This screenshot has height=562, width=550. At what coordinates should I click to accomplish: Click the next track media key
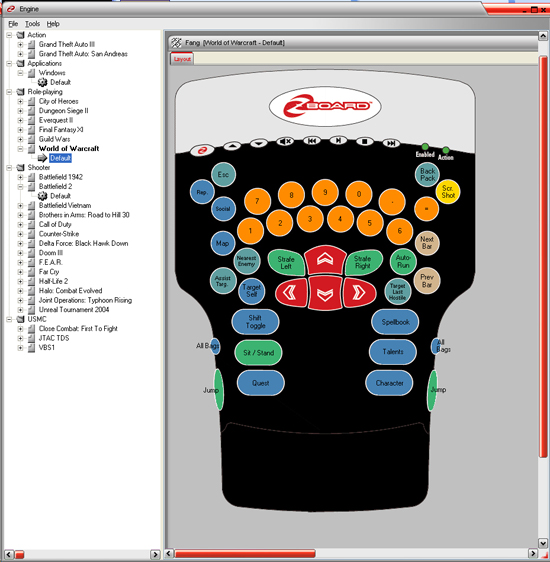391,143
